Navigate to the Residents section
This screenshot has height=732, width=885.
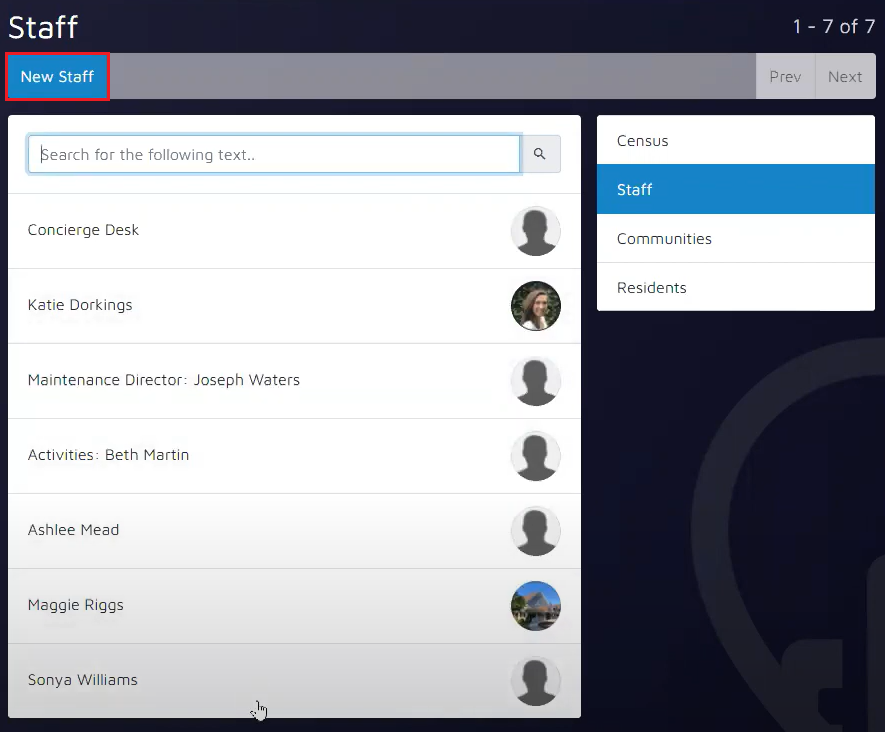735,288
